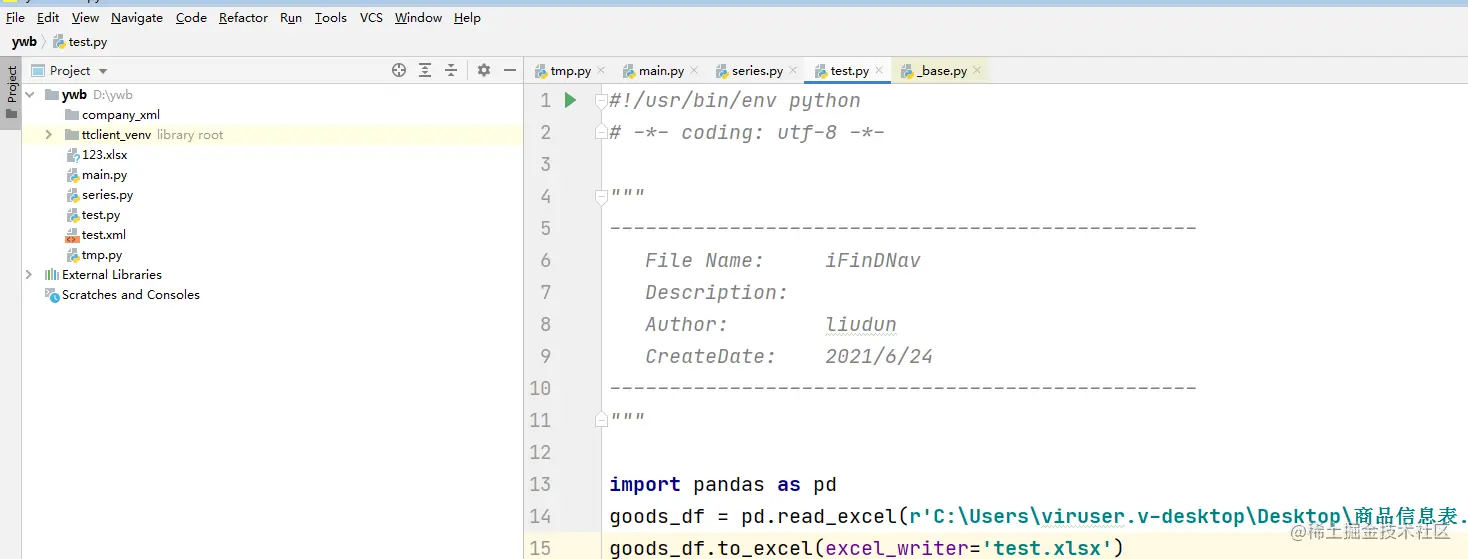Viewport: 1468px width, 559px height.
Task: Open the Help menu
Action: (x=467, y=18)
